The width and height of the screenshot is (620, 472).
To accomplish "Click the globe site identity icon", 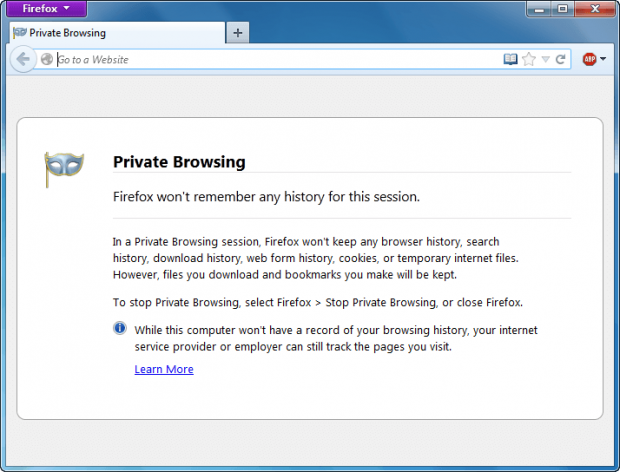I will pyautogui.click(x=47, y=59).
